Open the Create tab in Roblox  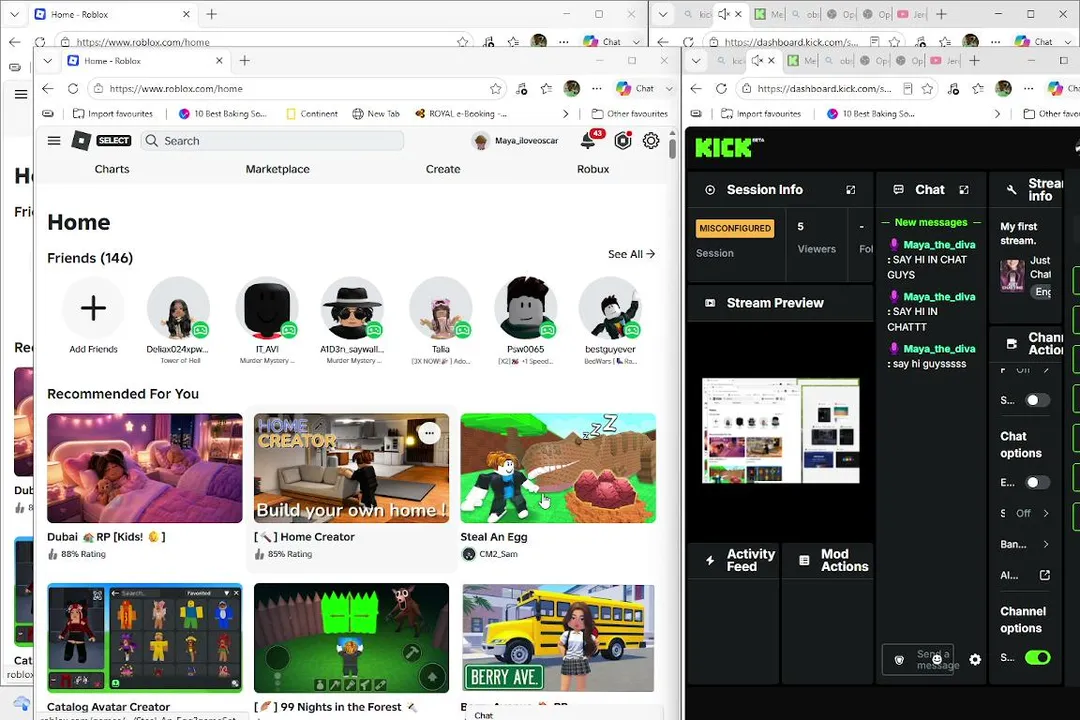[443, 169]
